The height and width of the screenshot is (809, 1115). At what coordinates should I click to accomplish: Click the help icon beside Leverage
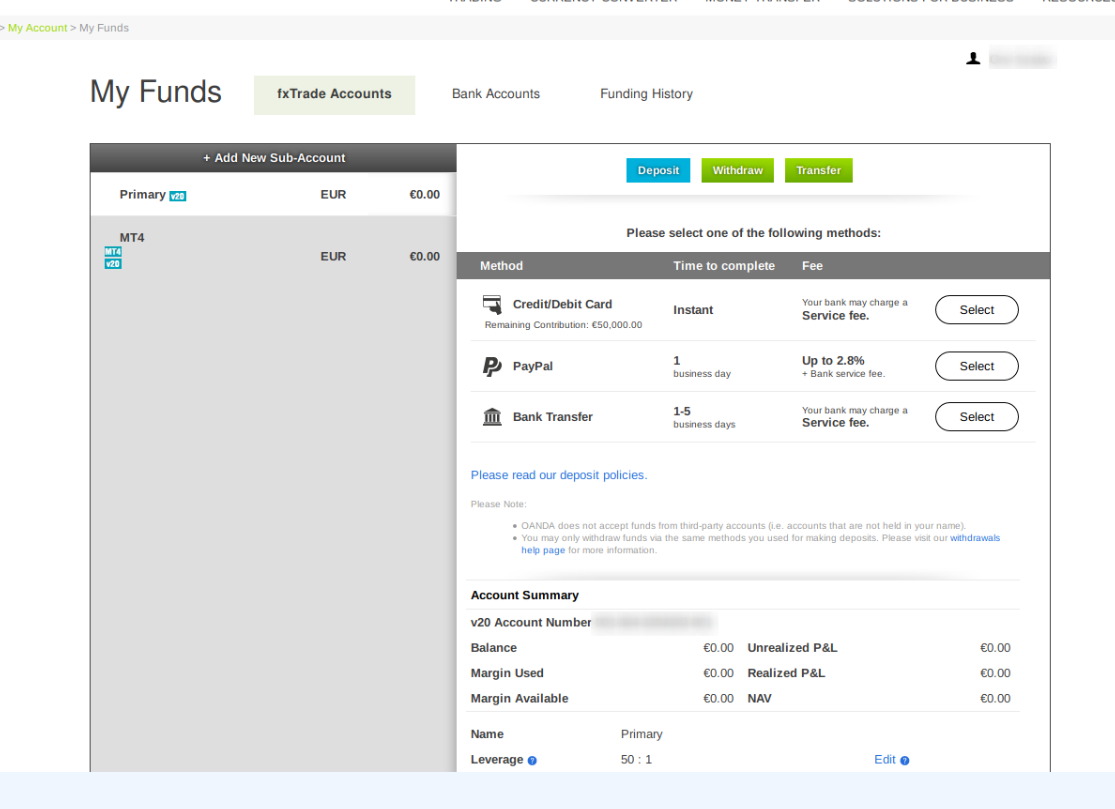[x=532, y=761]
